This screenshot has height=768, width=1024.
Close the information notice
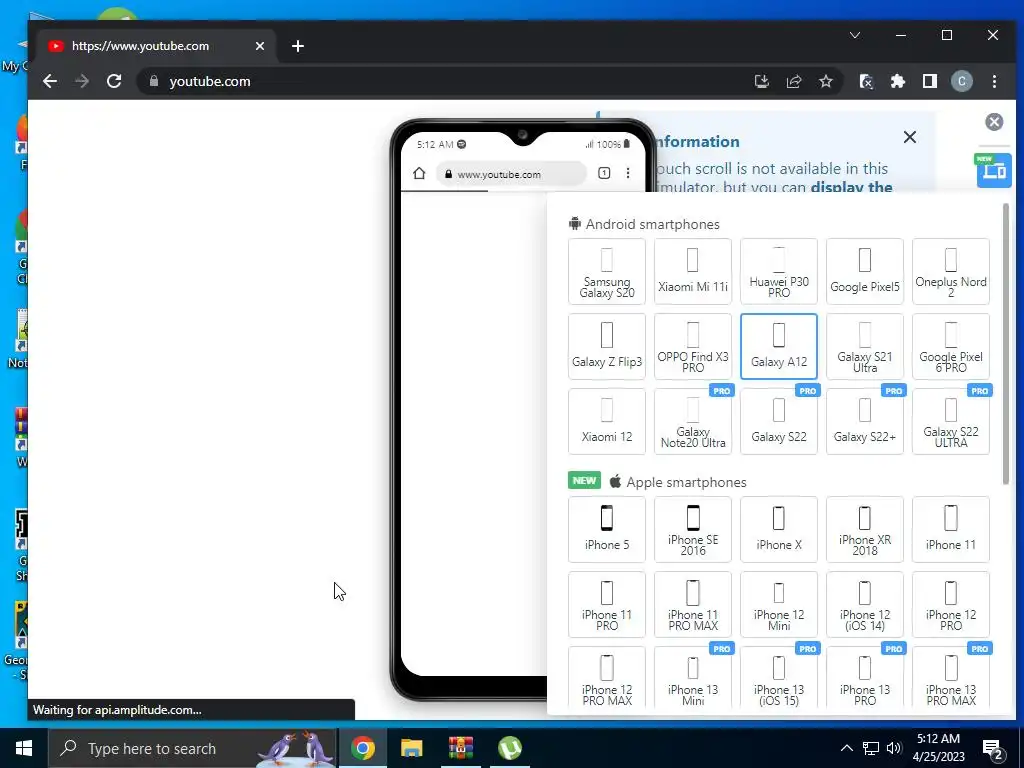910,137
